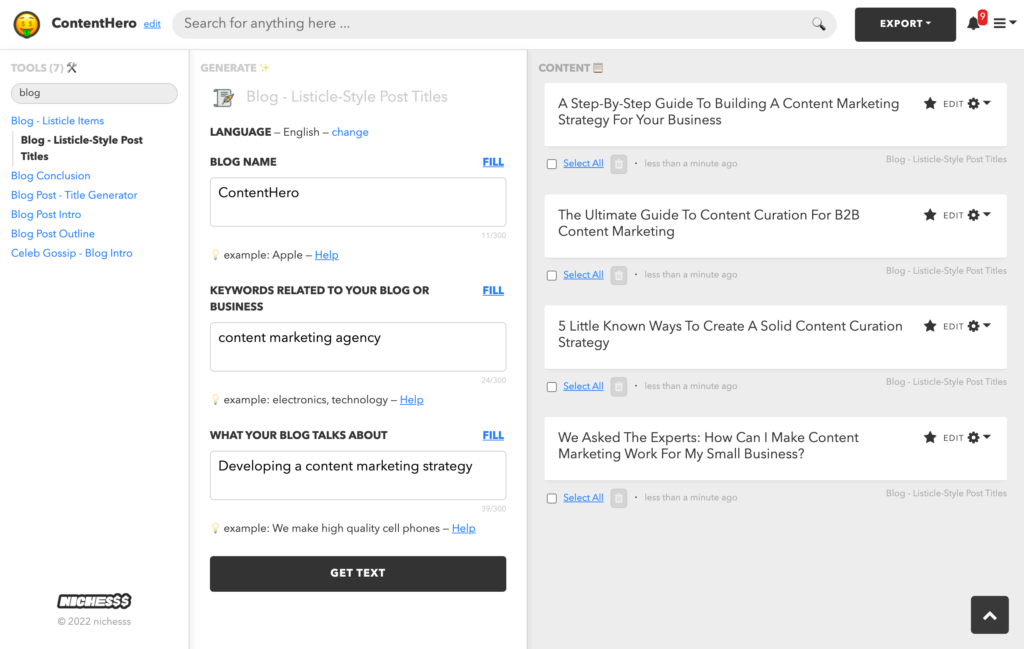Open Blog Post - Title Generator tool
1024x649 pixels.
74,195
